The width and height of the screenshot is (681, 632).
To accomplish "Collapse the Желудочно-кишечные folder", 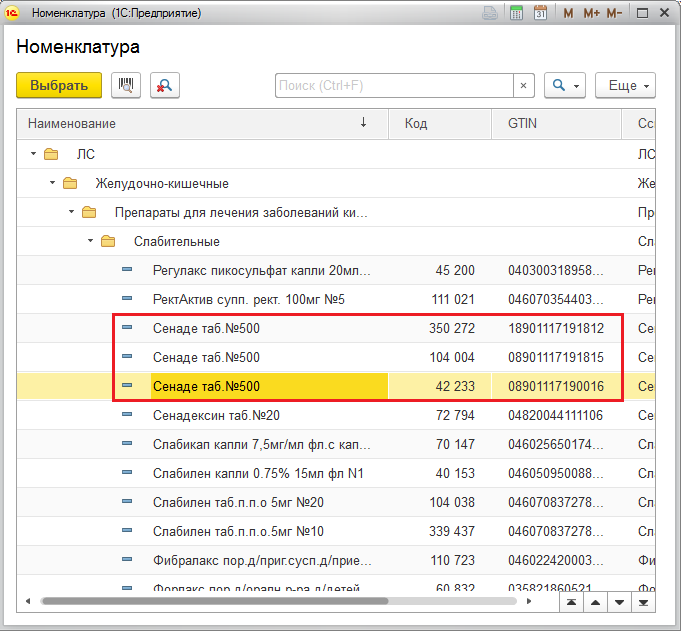I will click(52, 184).
